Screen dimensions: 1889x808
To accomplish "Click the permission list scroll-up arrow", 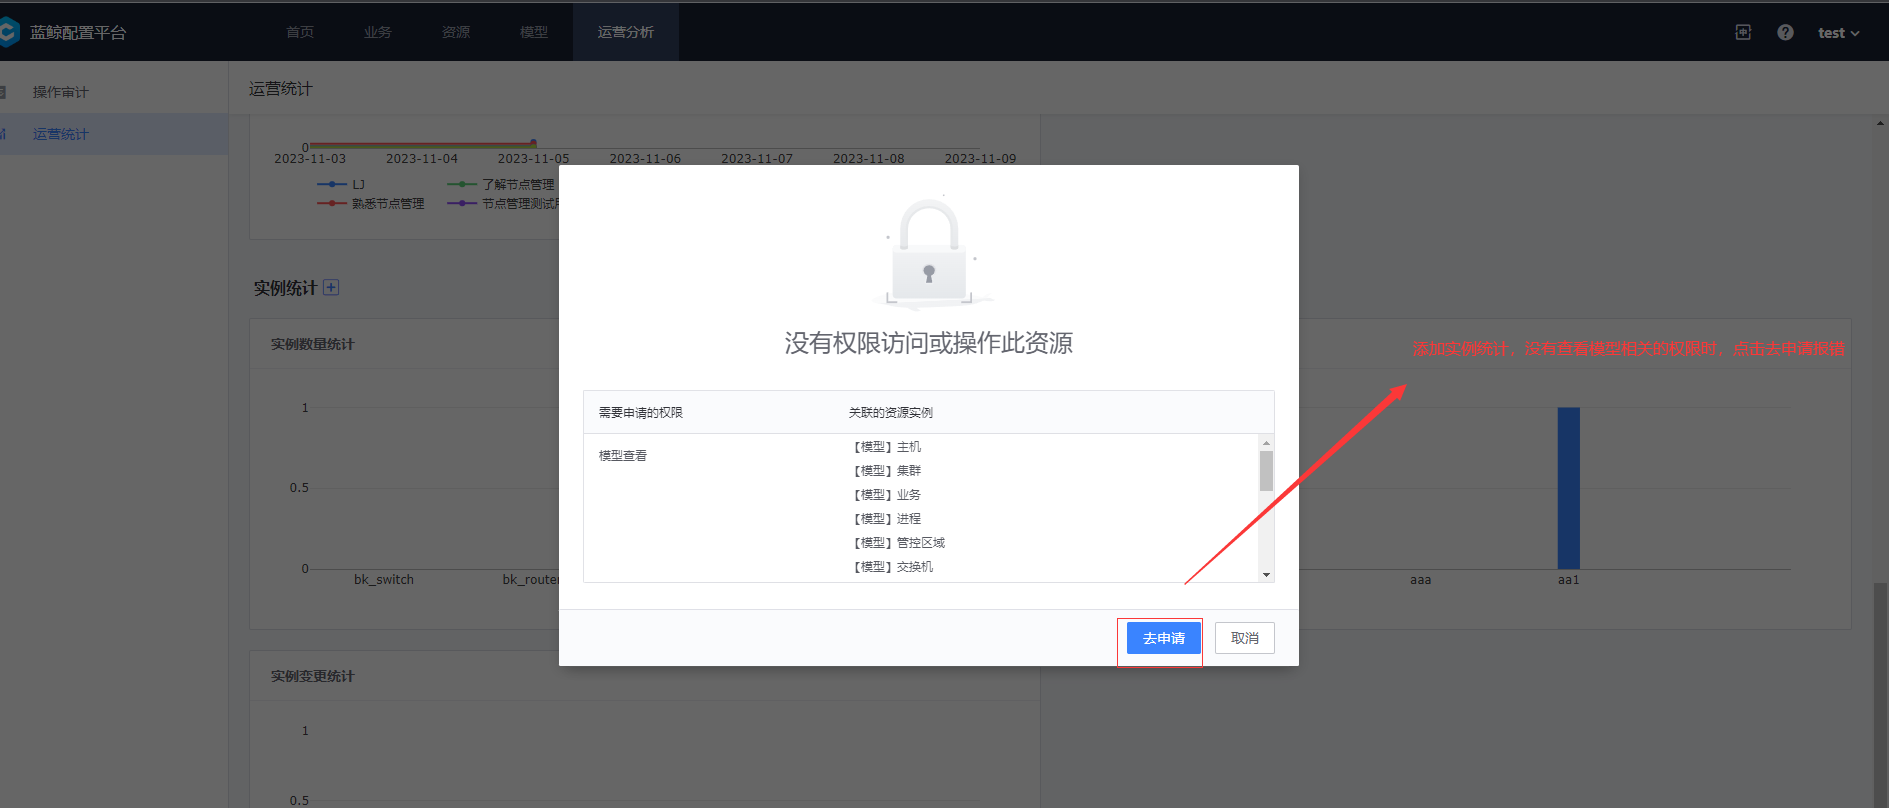I will (1266, 442).
